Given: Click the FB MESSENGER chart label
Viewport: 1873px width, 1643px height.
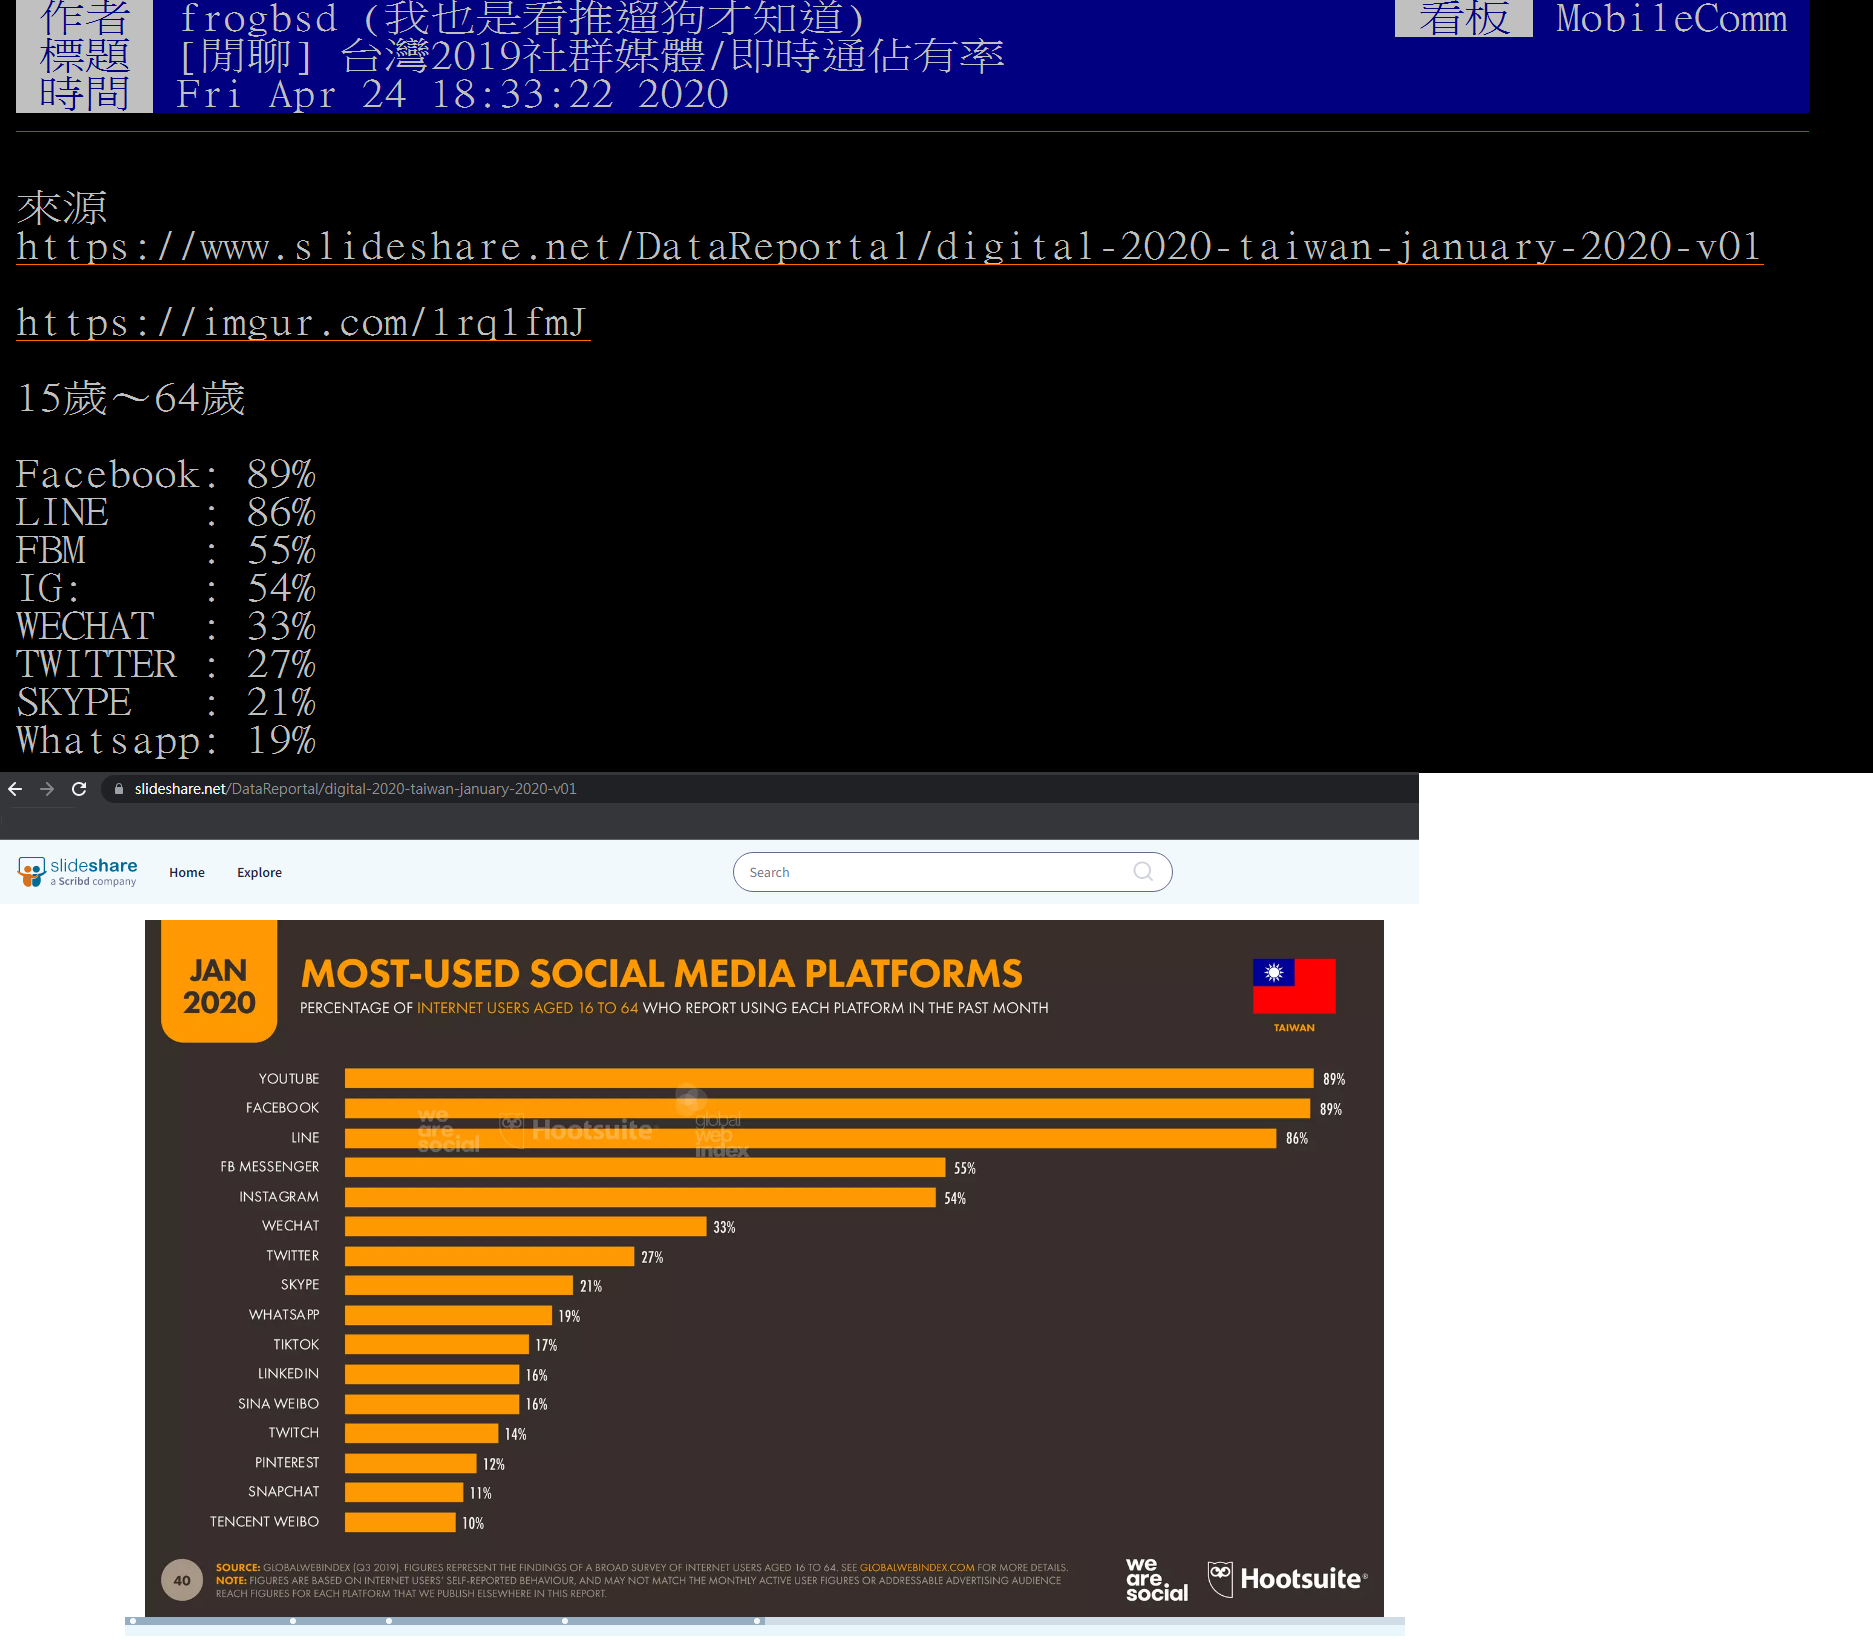Looking at the screenshot, I should point(270,1167).
